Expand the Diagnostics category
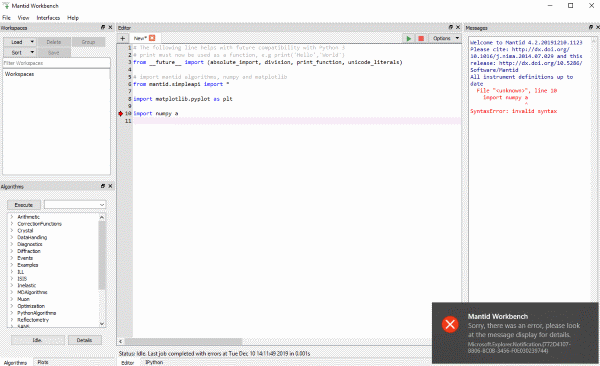600x366 pixels. click(12, 244)
